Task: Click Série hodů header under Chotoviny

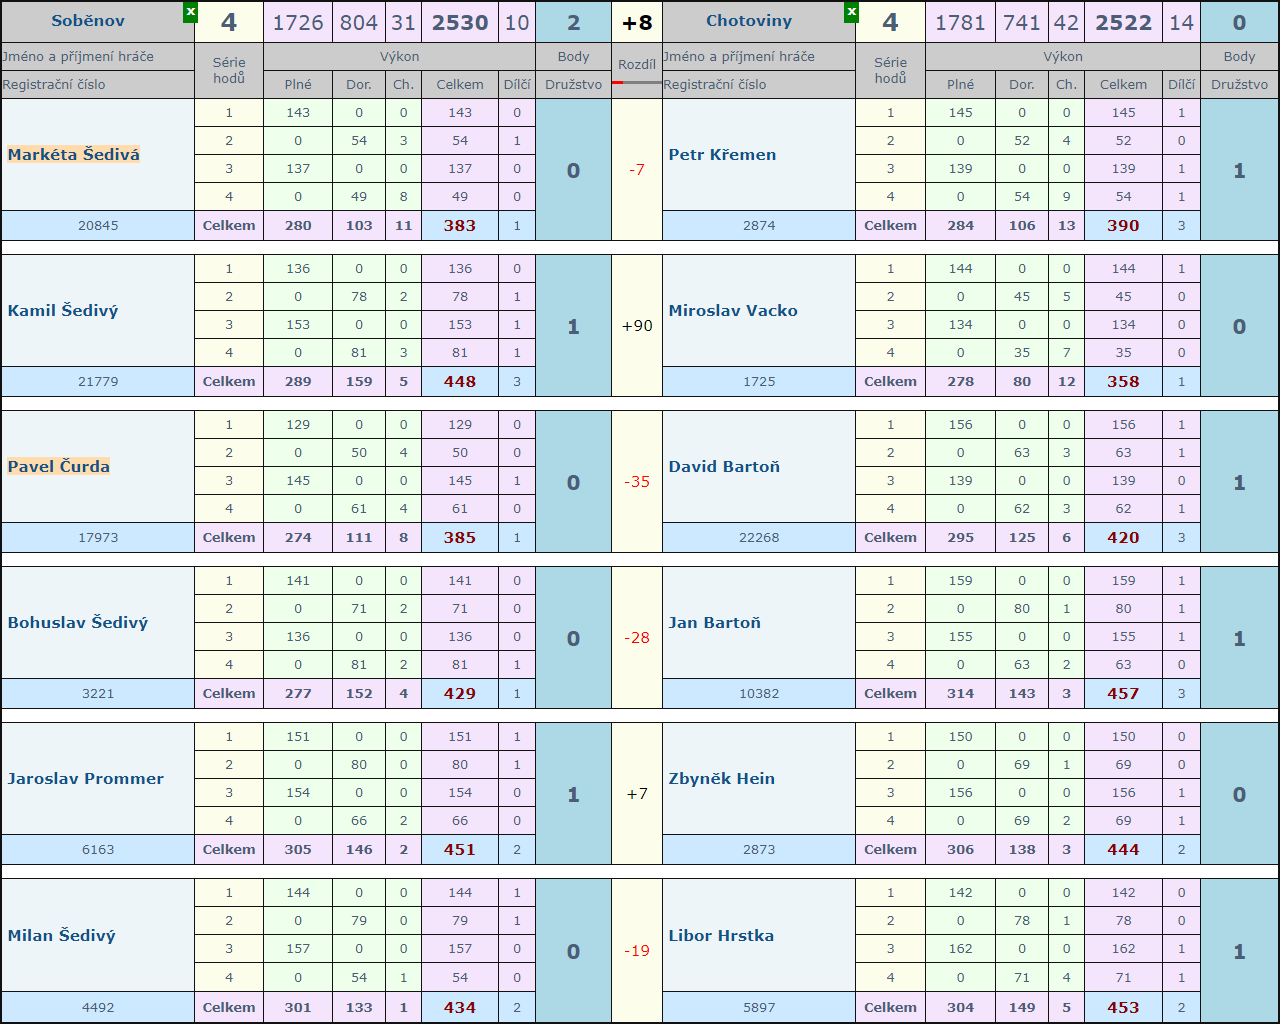Action: (890, 70)
